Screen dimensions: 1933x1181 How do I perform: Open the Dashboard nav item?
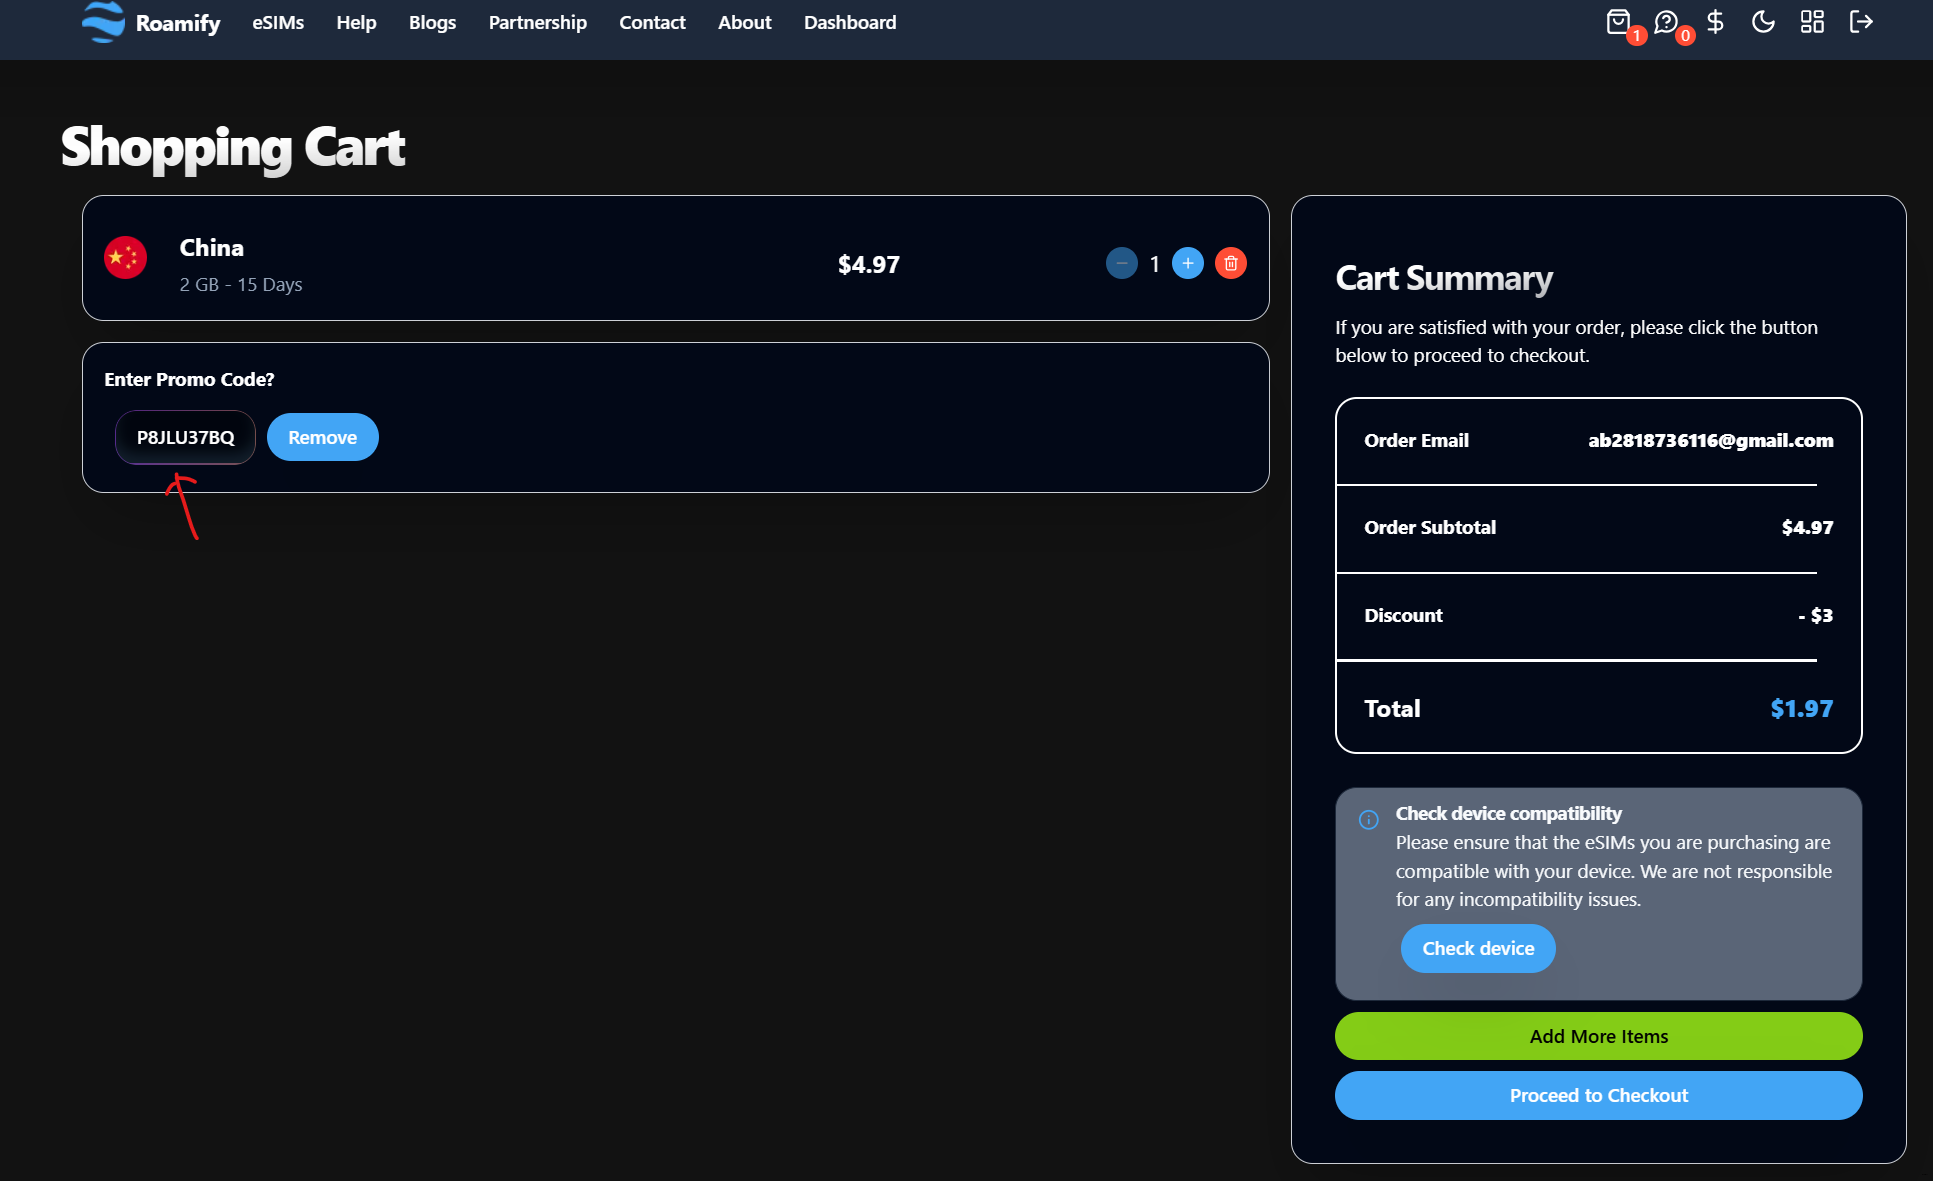coord(850,22)
